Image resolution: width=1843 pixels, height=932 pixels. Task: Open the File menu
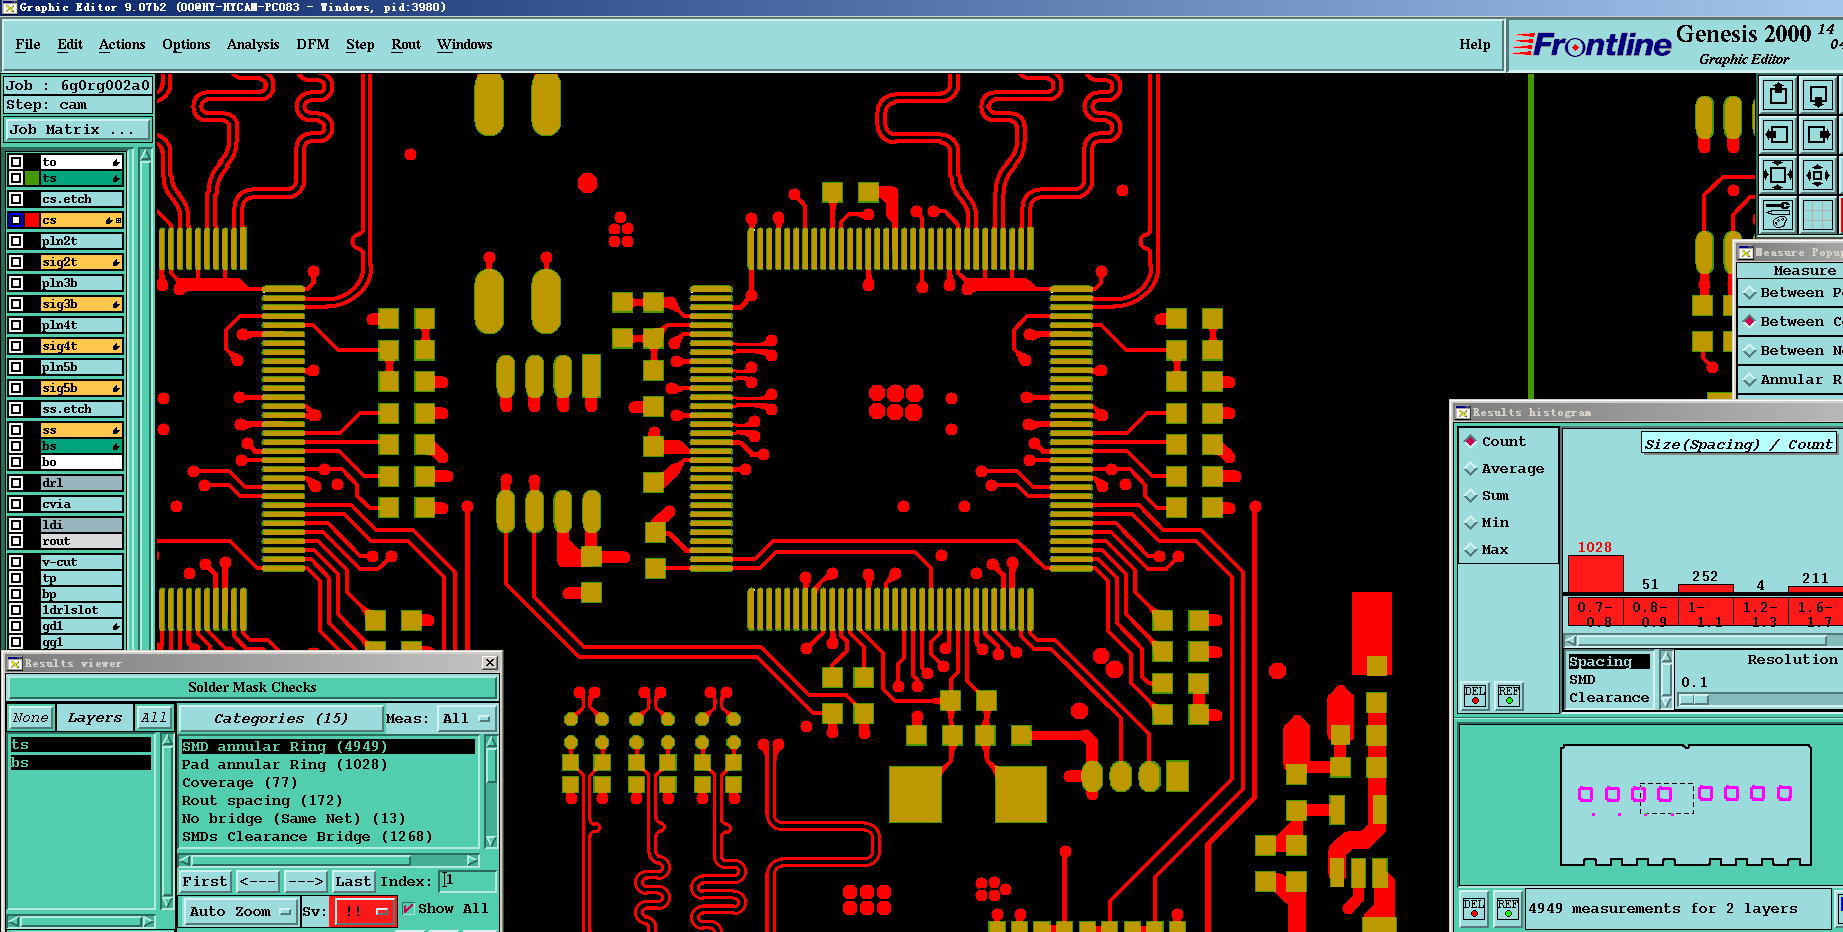[28, 44]
